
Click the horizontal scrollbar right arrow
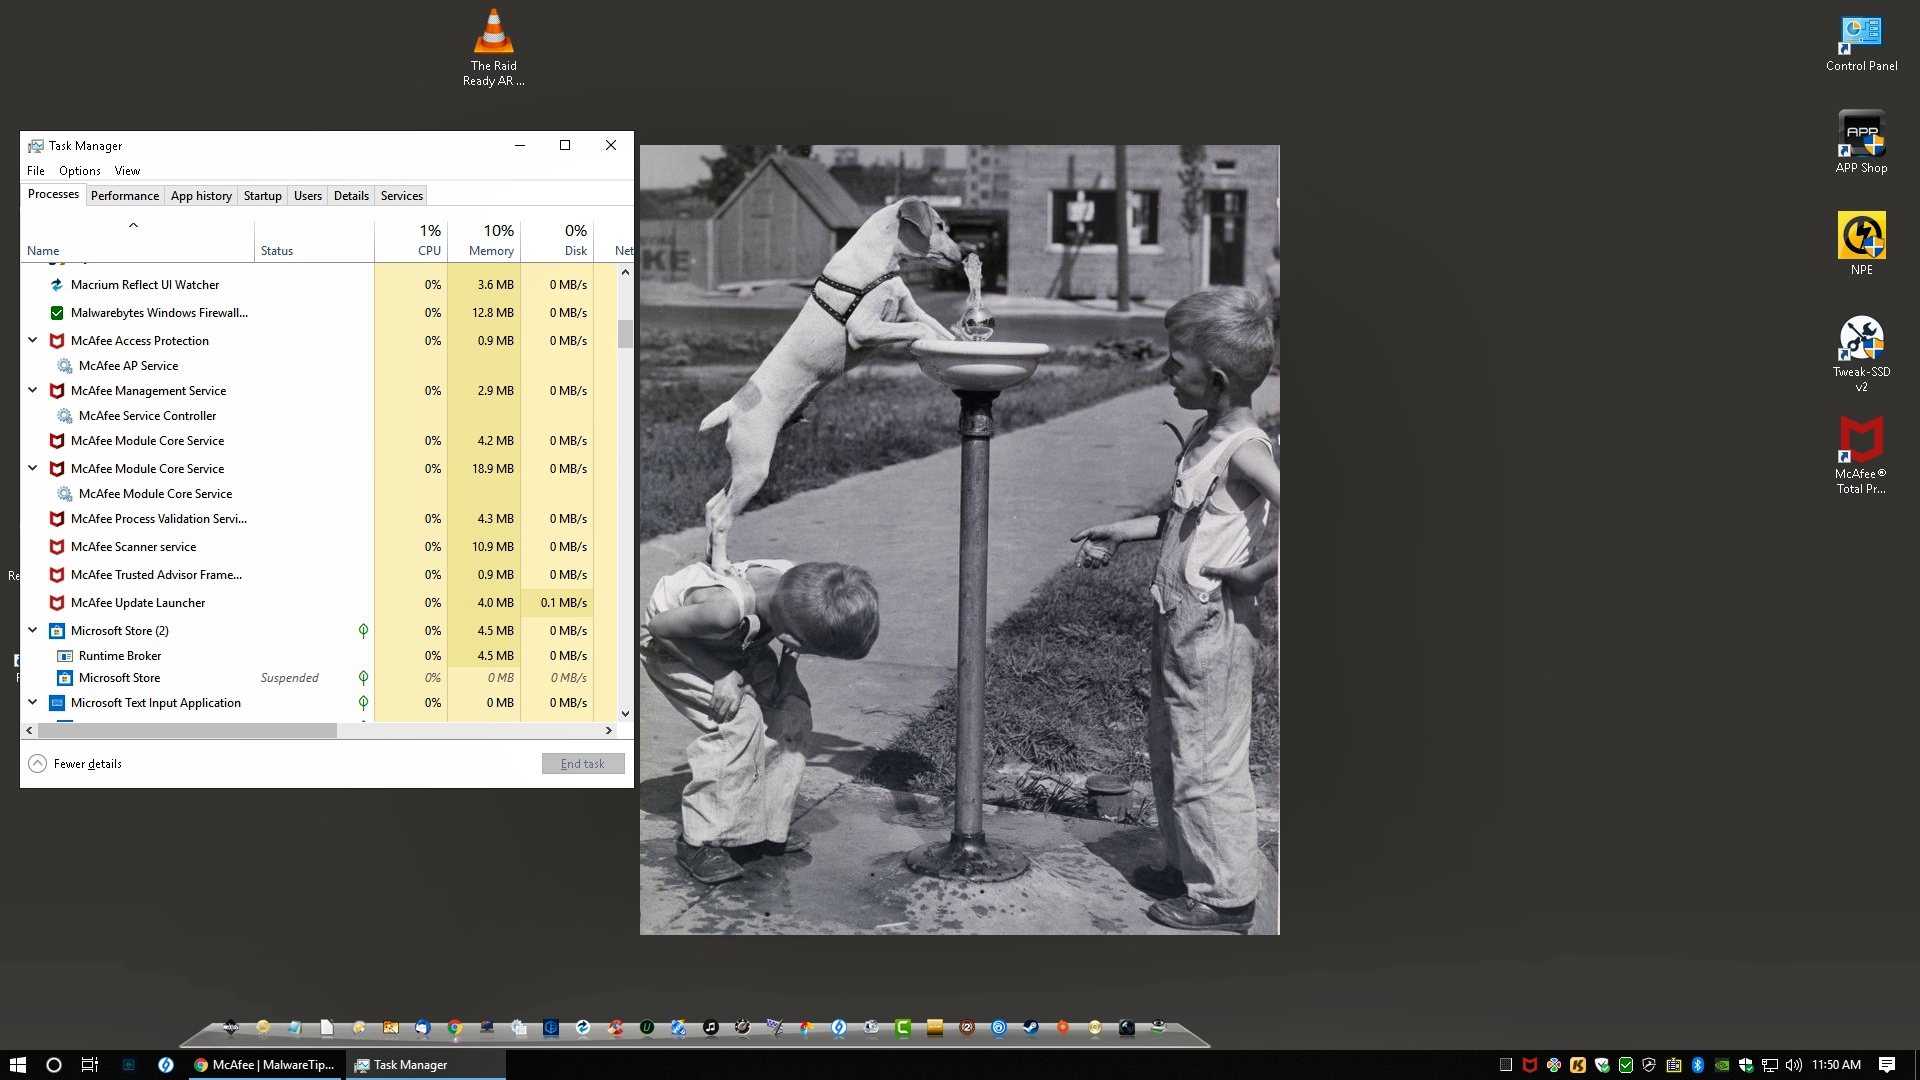click(608, 731)
